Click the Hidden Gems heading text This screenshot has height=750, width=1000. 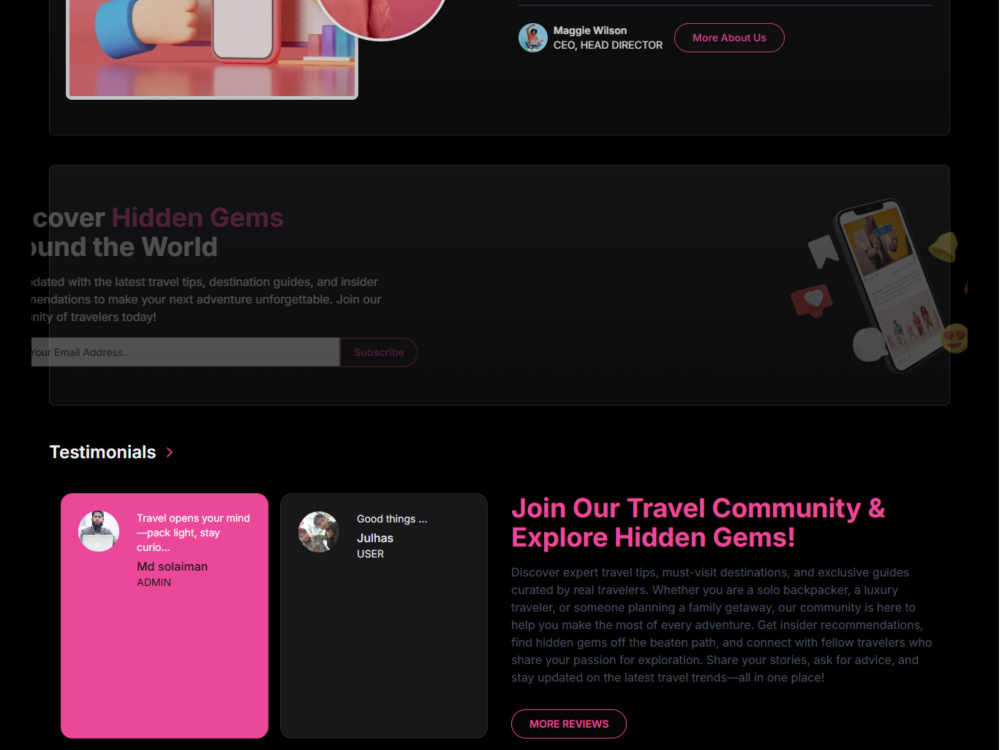(x=198, y=217)
